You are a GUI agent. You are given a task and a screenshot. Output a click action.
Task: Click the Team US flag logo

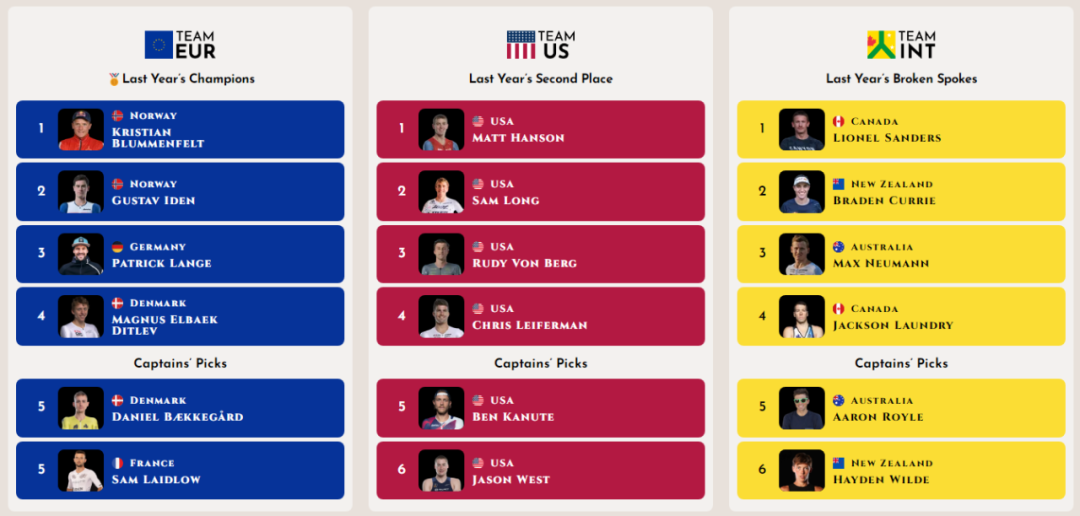coord(520,44)
